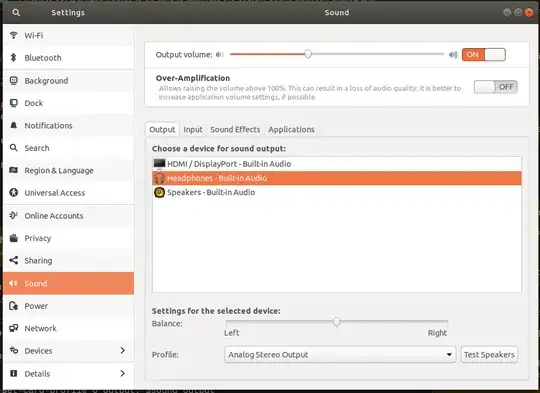Expand the Details submenu chevron
Image resolution: width=540 pixels, height=393 pixels.
pyautogui.click(x=123, y=373)
